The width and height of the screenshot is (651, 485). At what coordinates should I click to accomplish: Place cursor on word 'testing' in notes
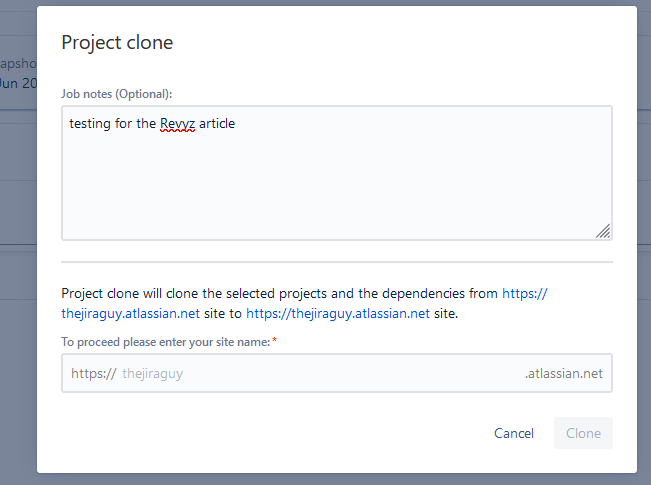90,123
